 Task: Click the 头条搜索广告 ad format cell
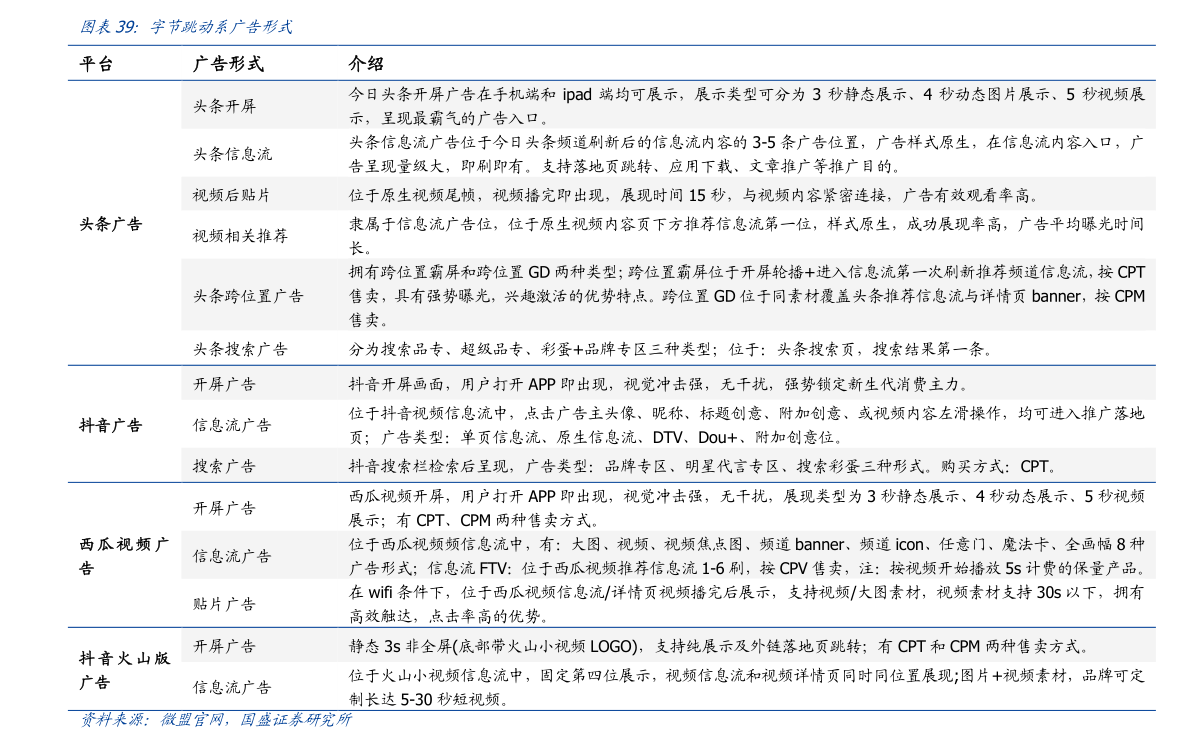[240, 349]
